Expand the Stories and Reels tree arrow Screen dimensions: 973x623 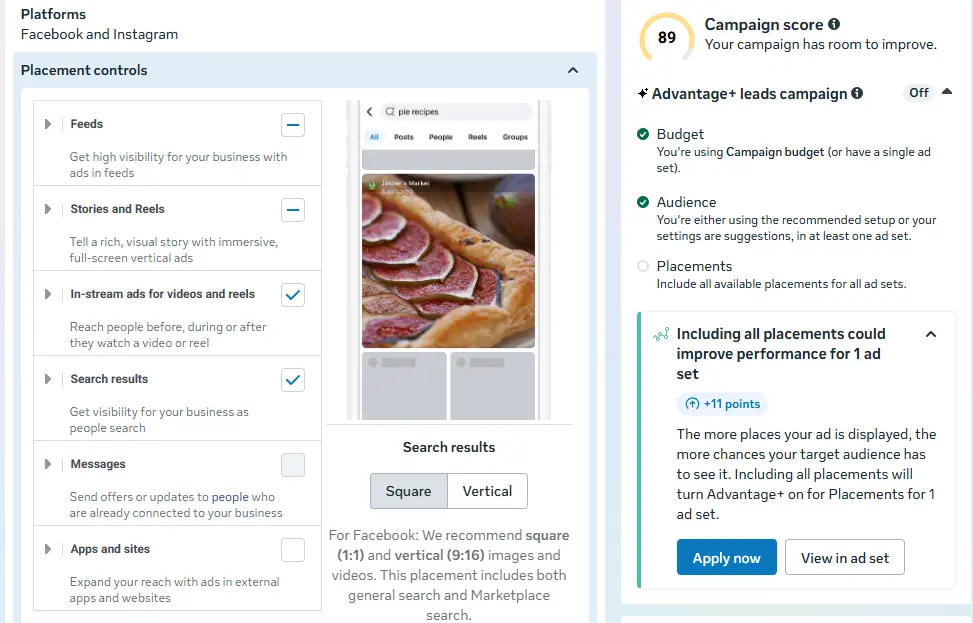(48, 209)
